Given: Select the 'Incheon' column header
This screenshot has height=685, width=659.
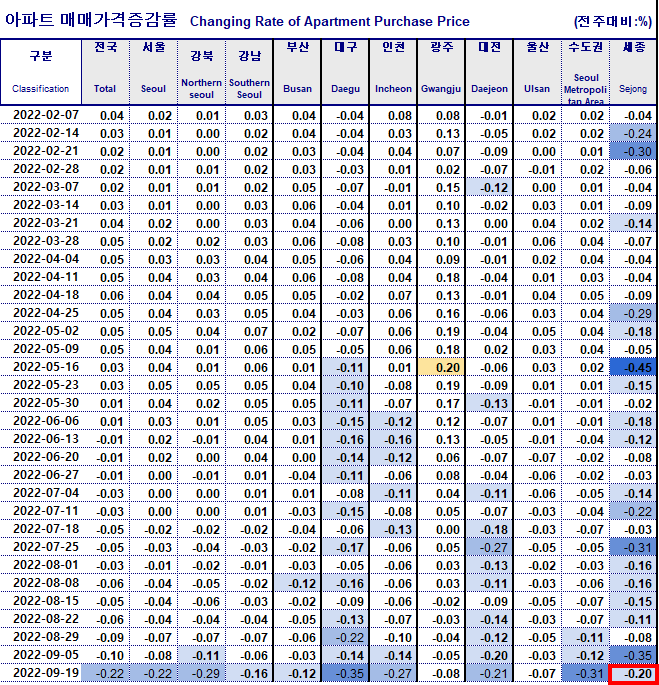Looking at the screenshot, I should tap(393, 72).
